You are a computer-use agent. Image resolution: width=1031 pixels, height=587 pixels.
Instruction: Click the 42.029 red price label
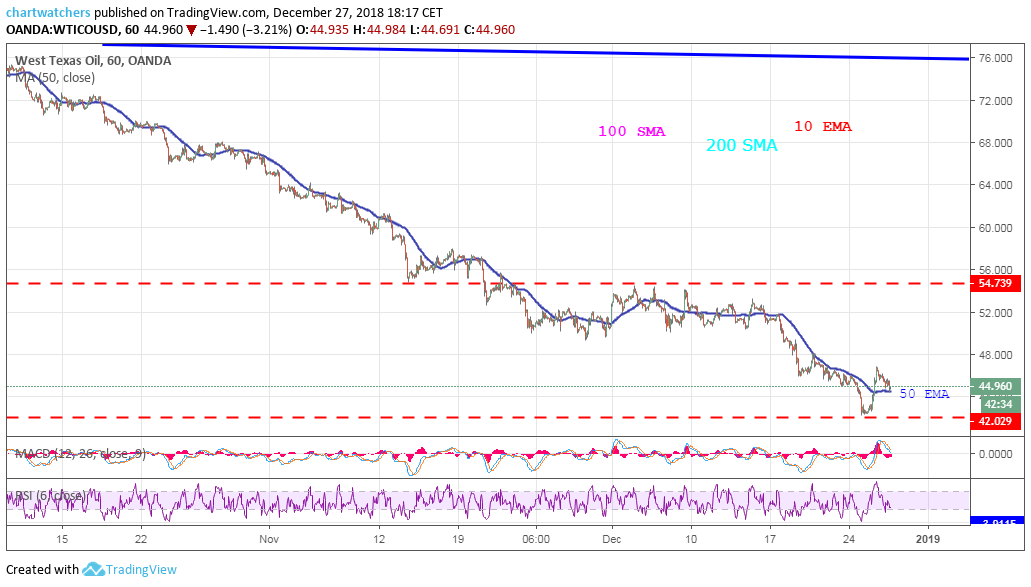(995, 421)
